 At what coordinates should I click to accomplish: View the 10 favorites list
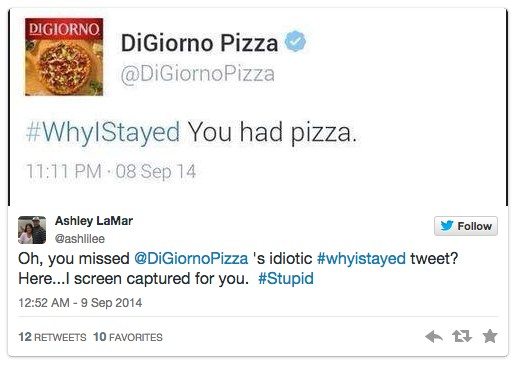[128, 337]
